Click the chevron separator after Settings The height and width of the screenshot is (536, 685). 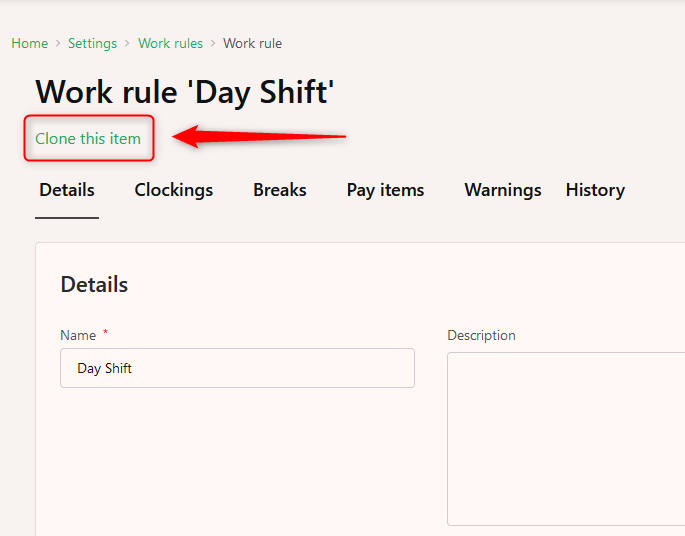(127, 43)
